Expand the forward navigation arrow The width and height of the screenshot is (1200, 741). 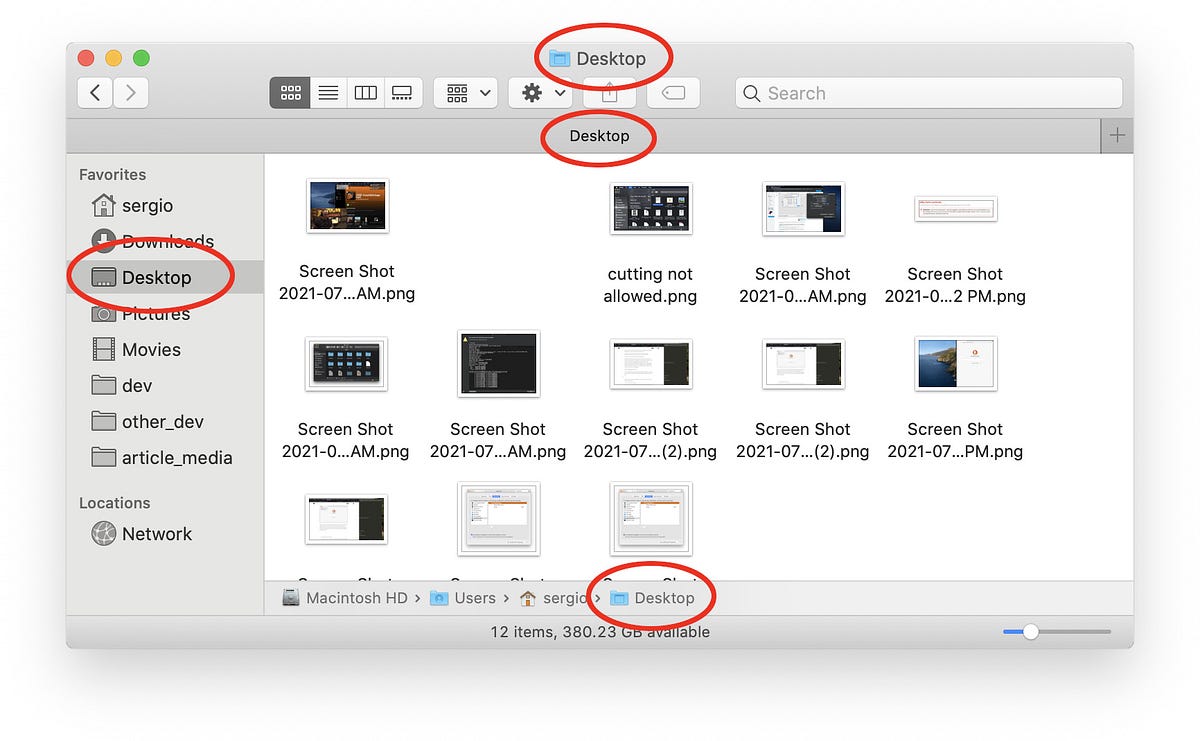point(130,92)
